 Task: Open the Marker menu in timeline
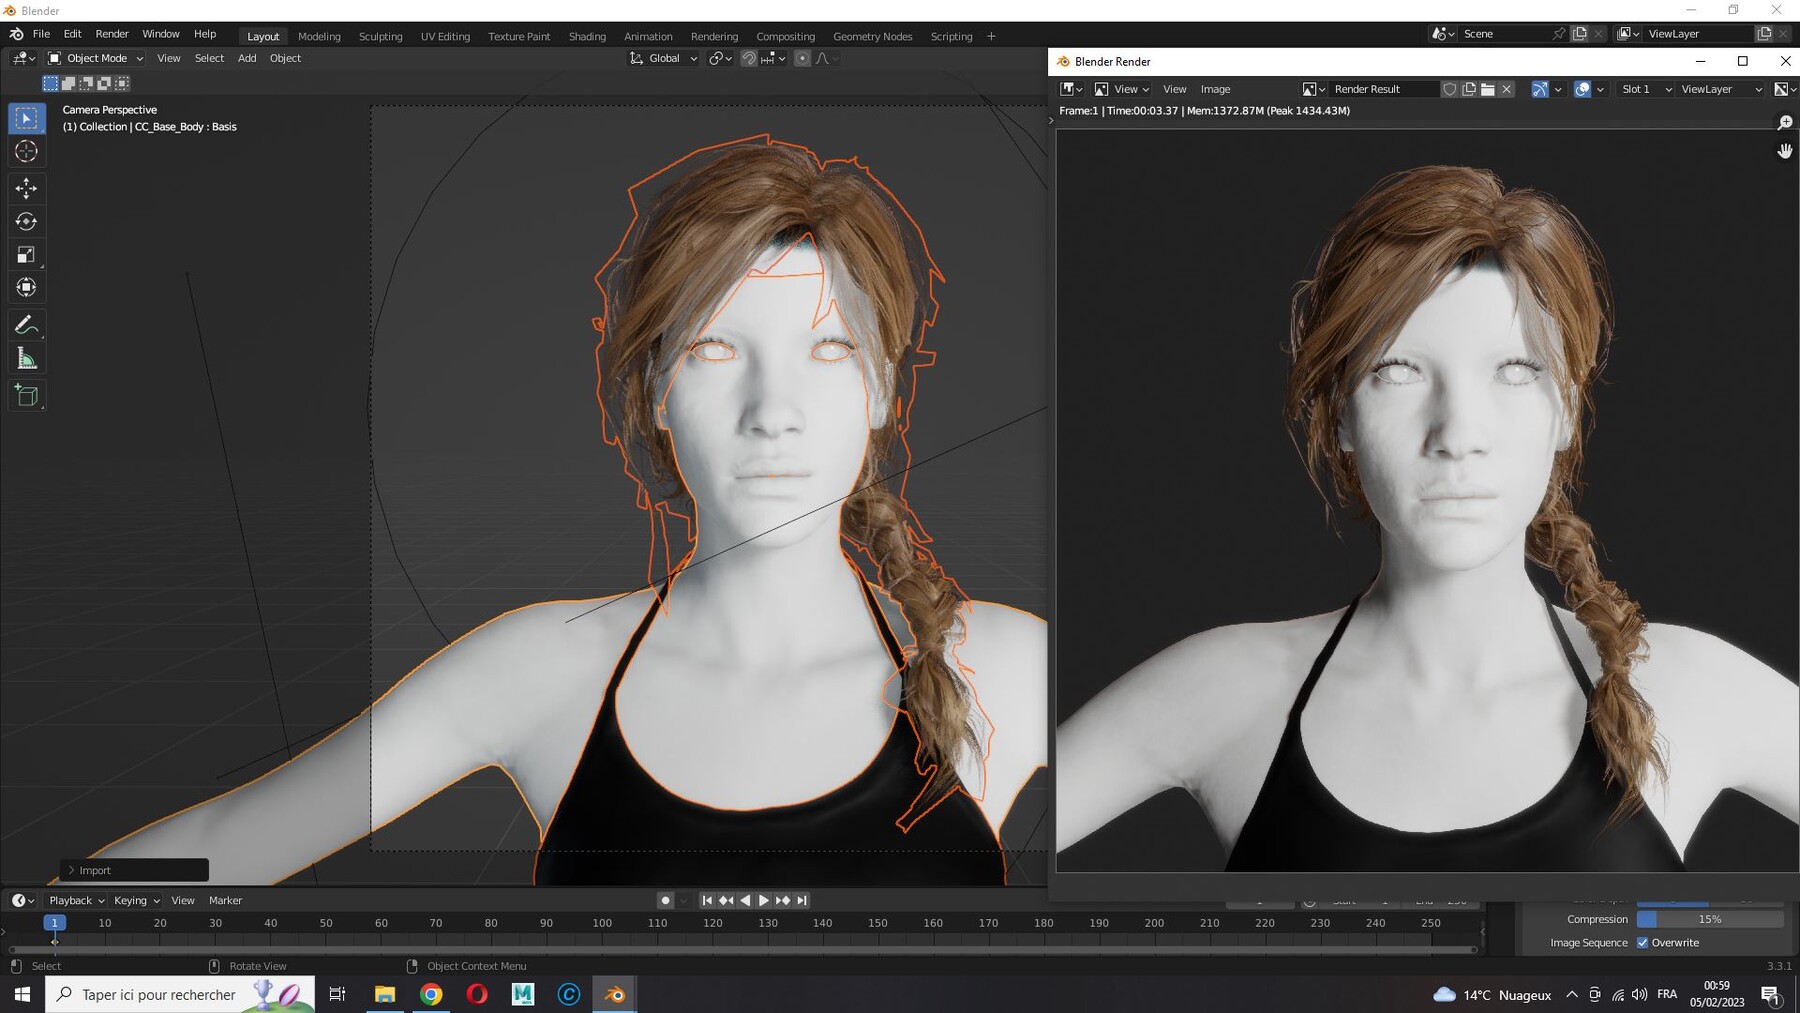[x=225, y=900]
